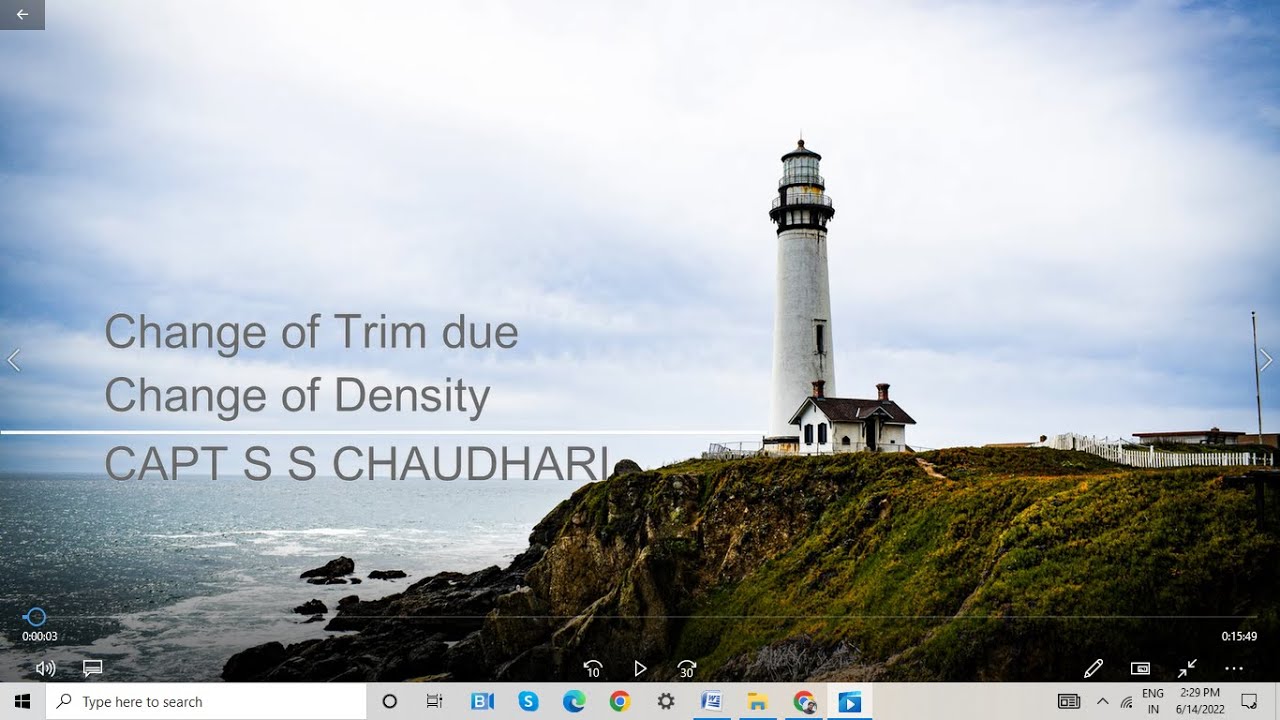Open File Explorer from the taskbar

pyautogui.click(x=758, y=701)
